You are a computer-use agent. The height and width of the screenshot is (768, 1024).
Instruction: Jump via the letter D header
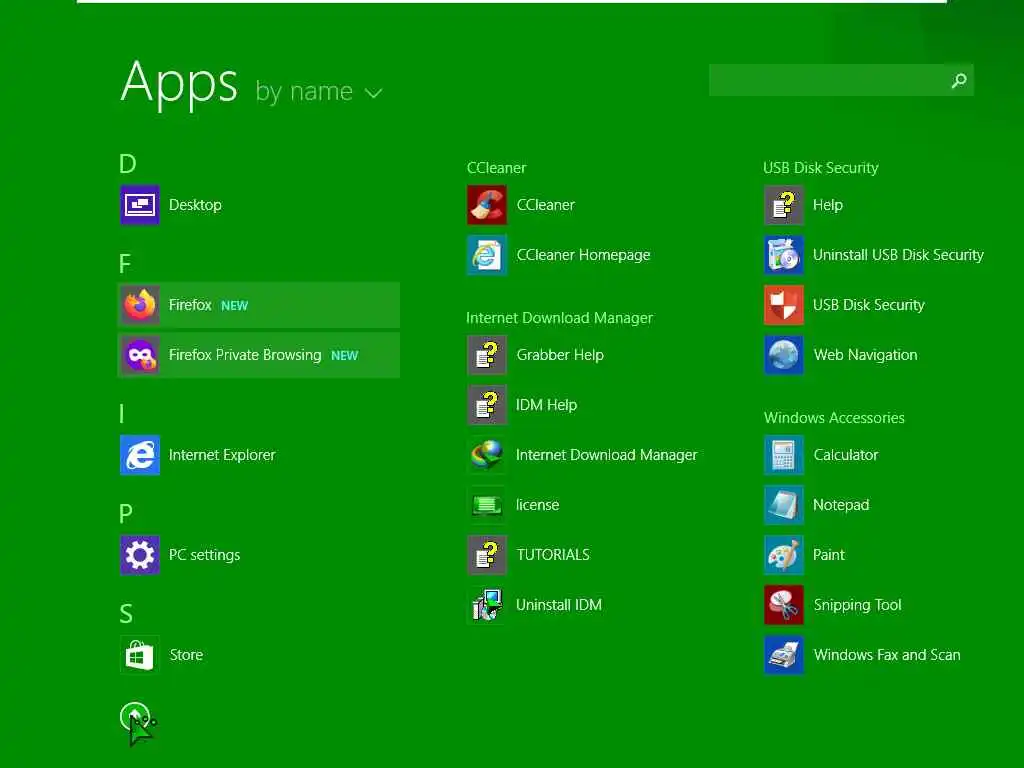click(127, 163)
